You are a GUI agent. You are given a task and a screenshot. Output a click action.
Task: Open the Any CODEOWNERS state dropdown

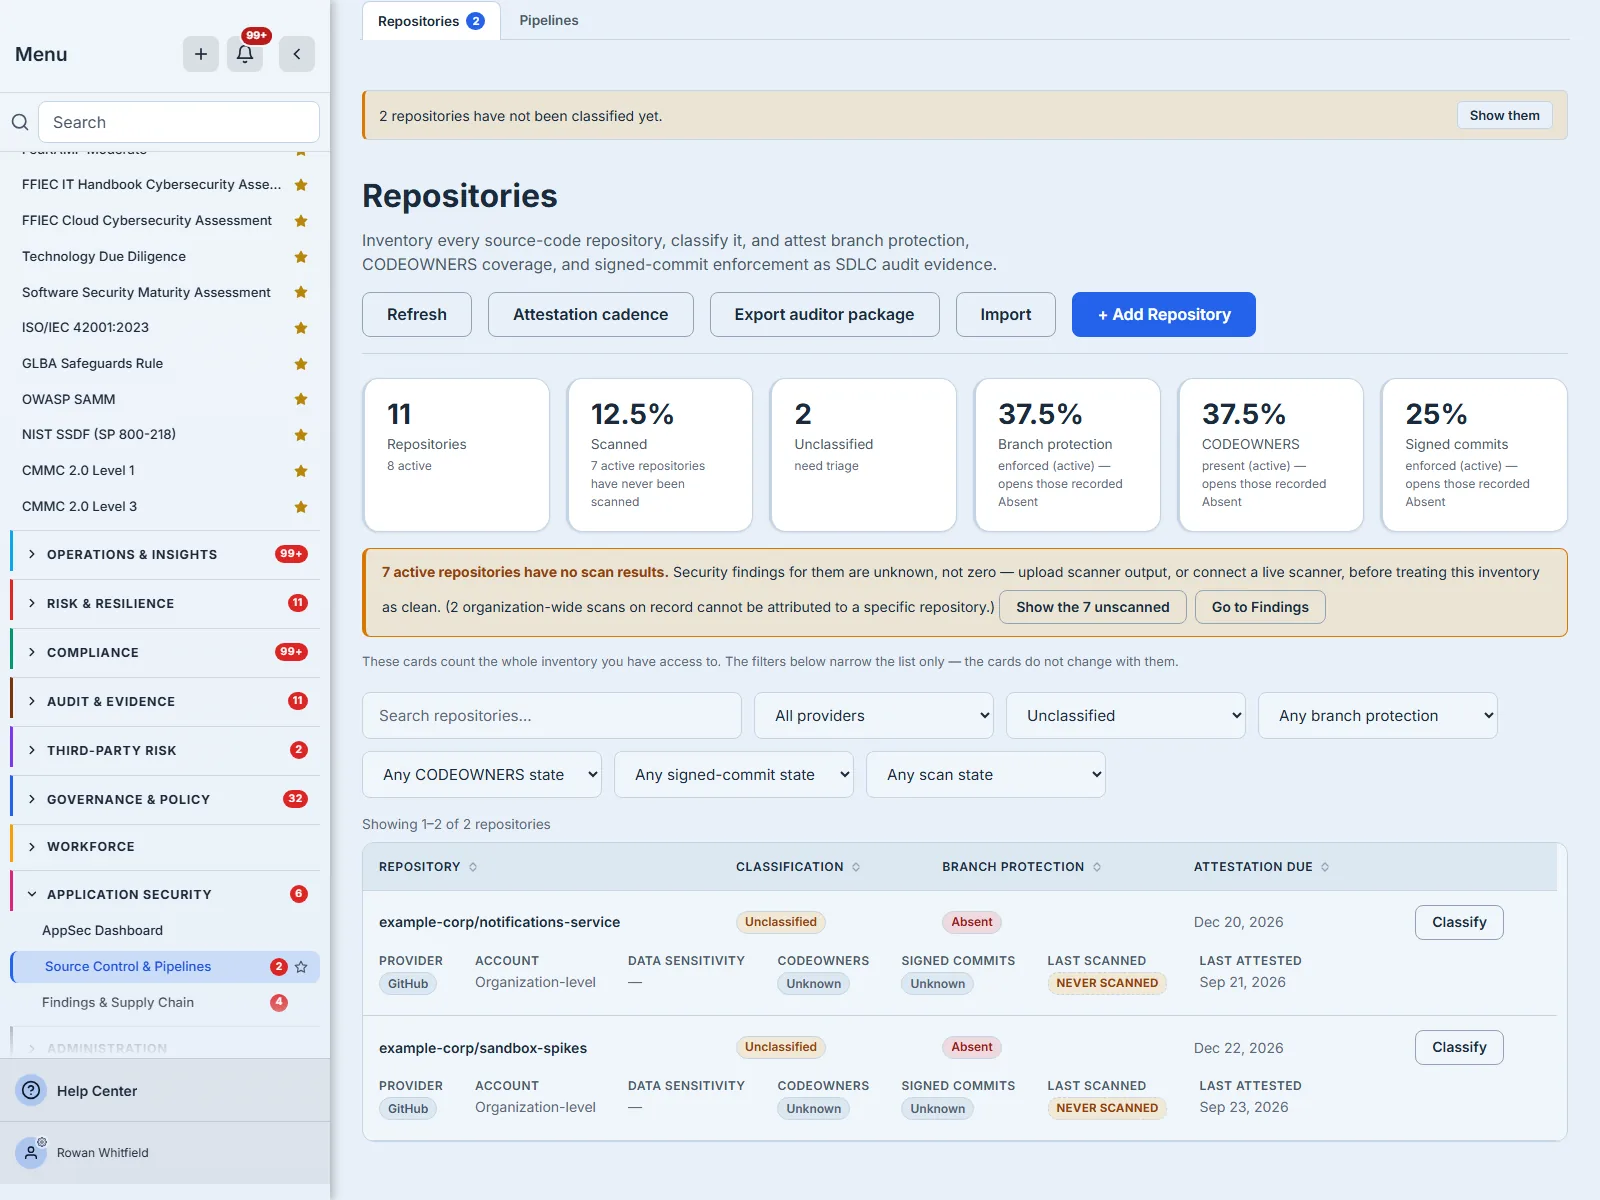point(482,775)
